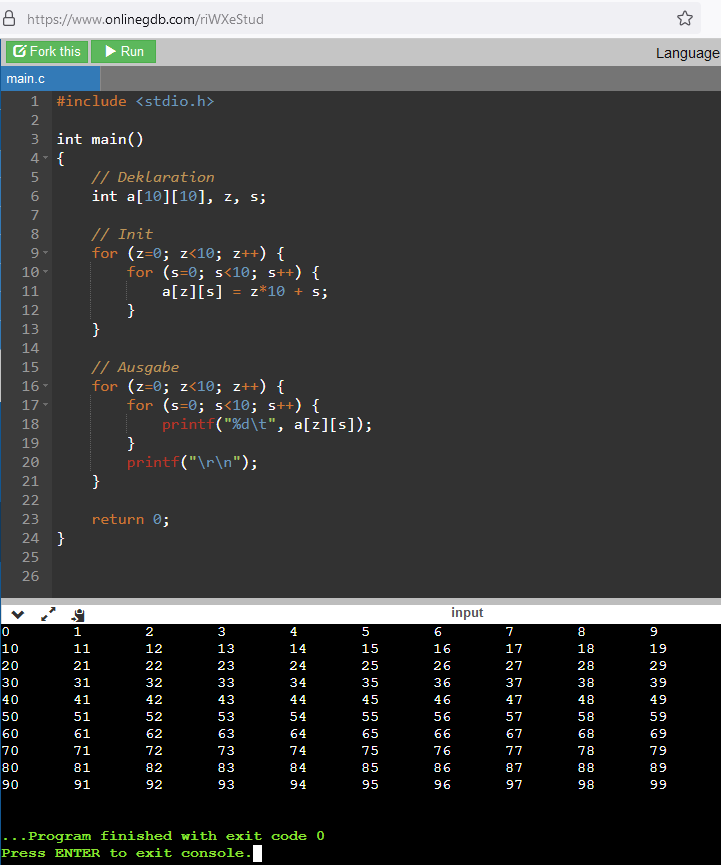Click the '// Ausgabe' comment
Screen dimensions: 721x865
(135, 367)
